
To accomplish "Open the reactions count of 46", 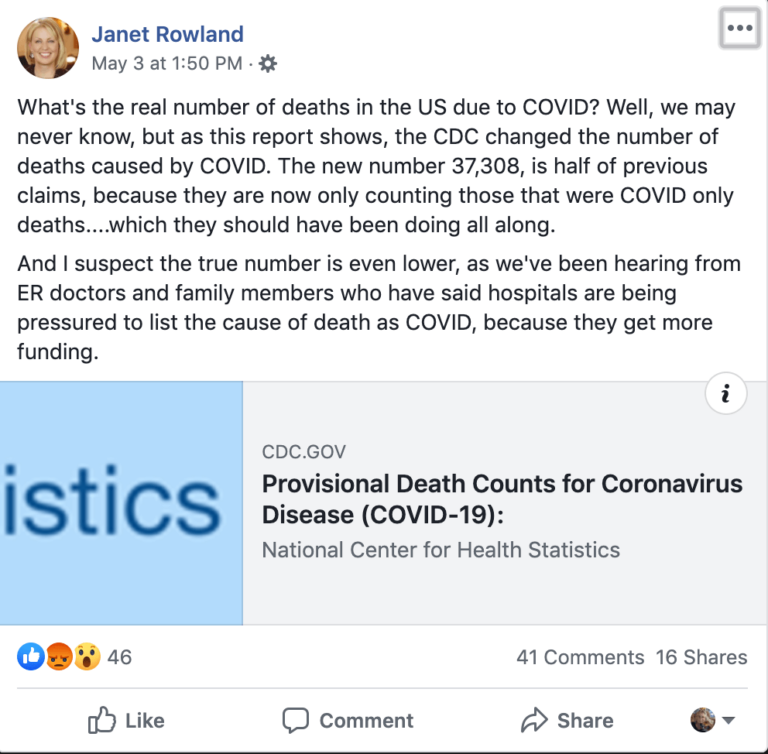I will (120, 657).
